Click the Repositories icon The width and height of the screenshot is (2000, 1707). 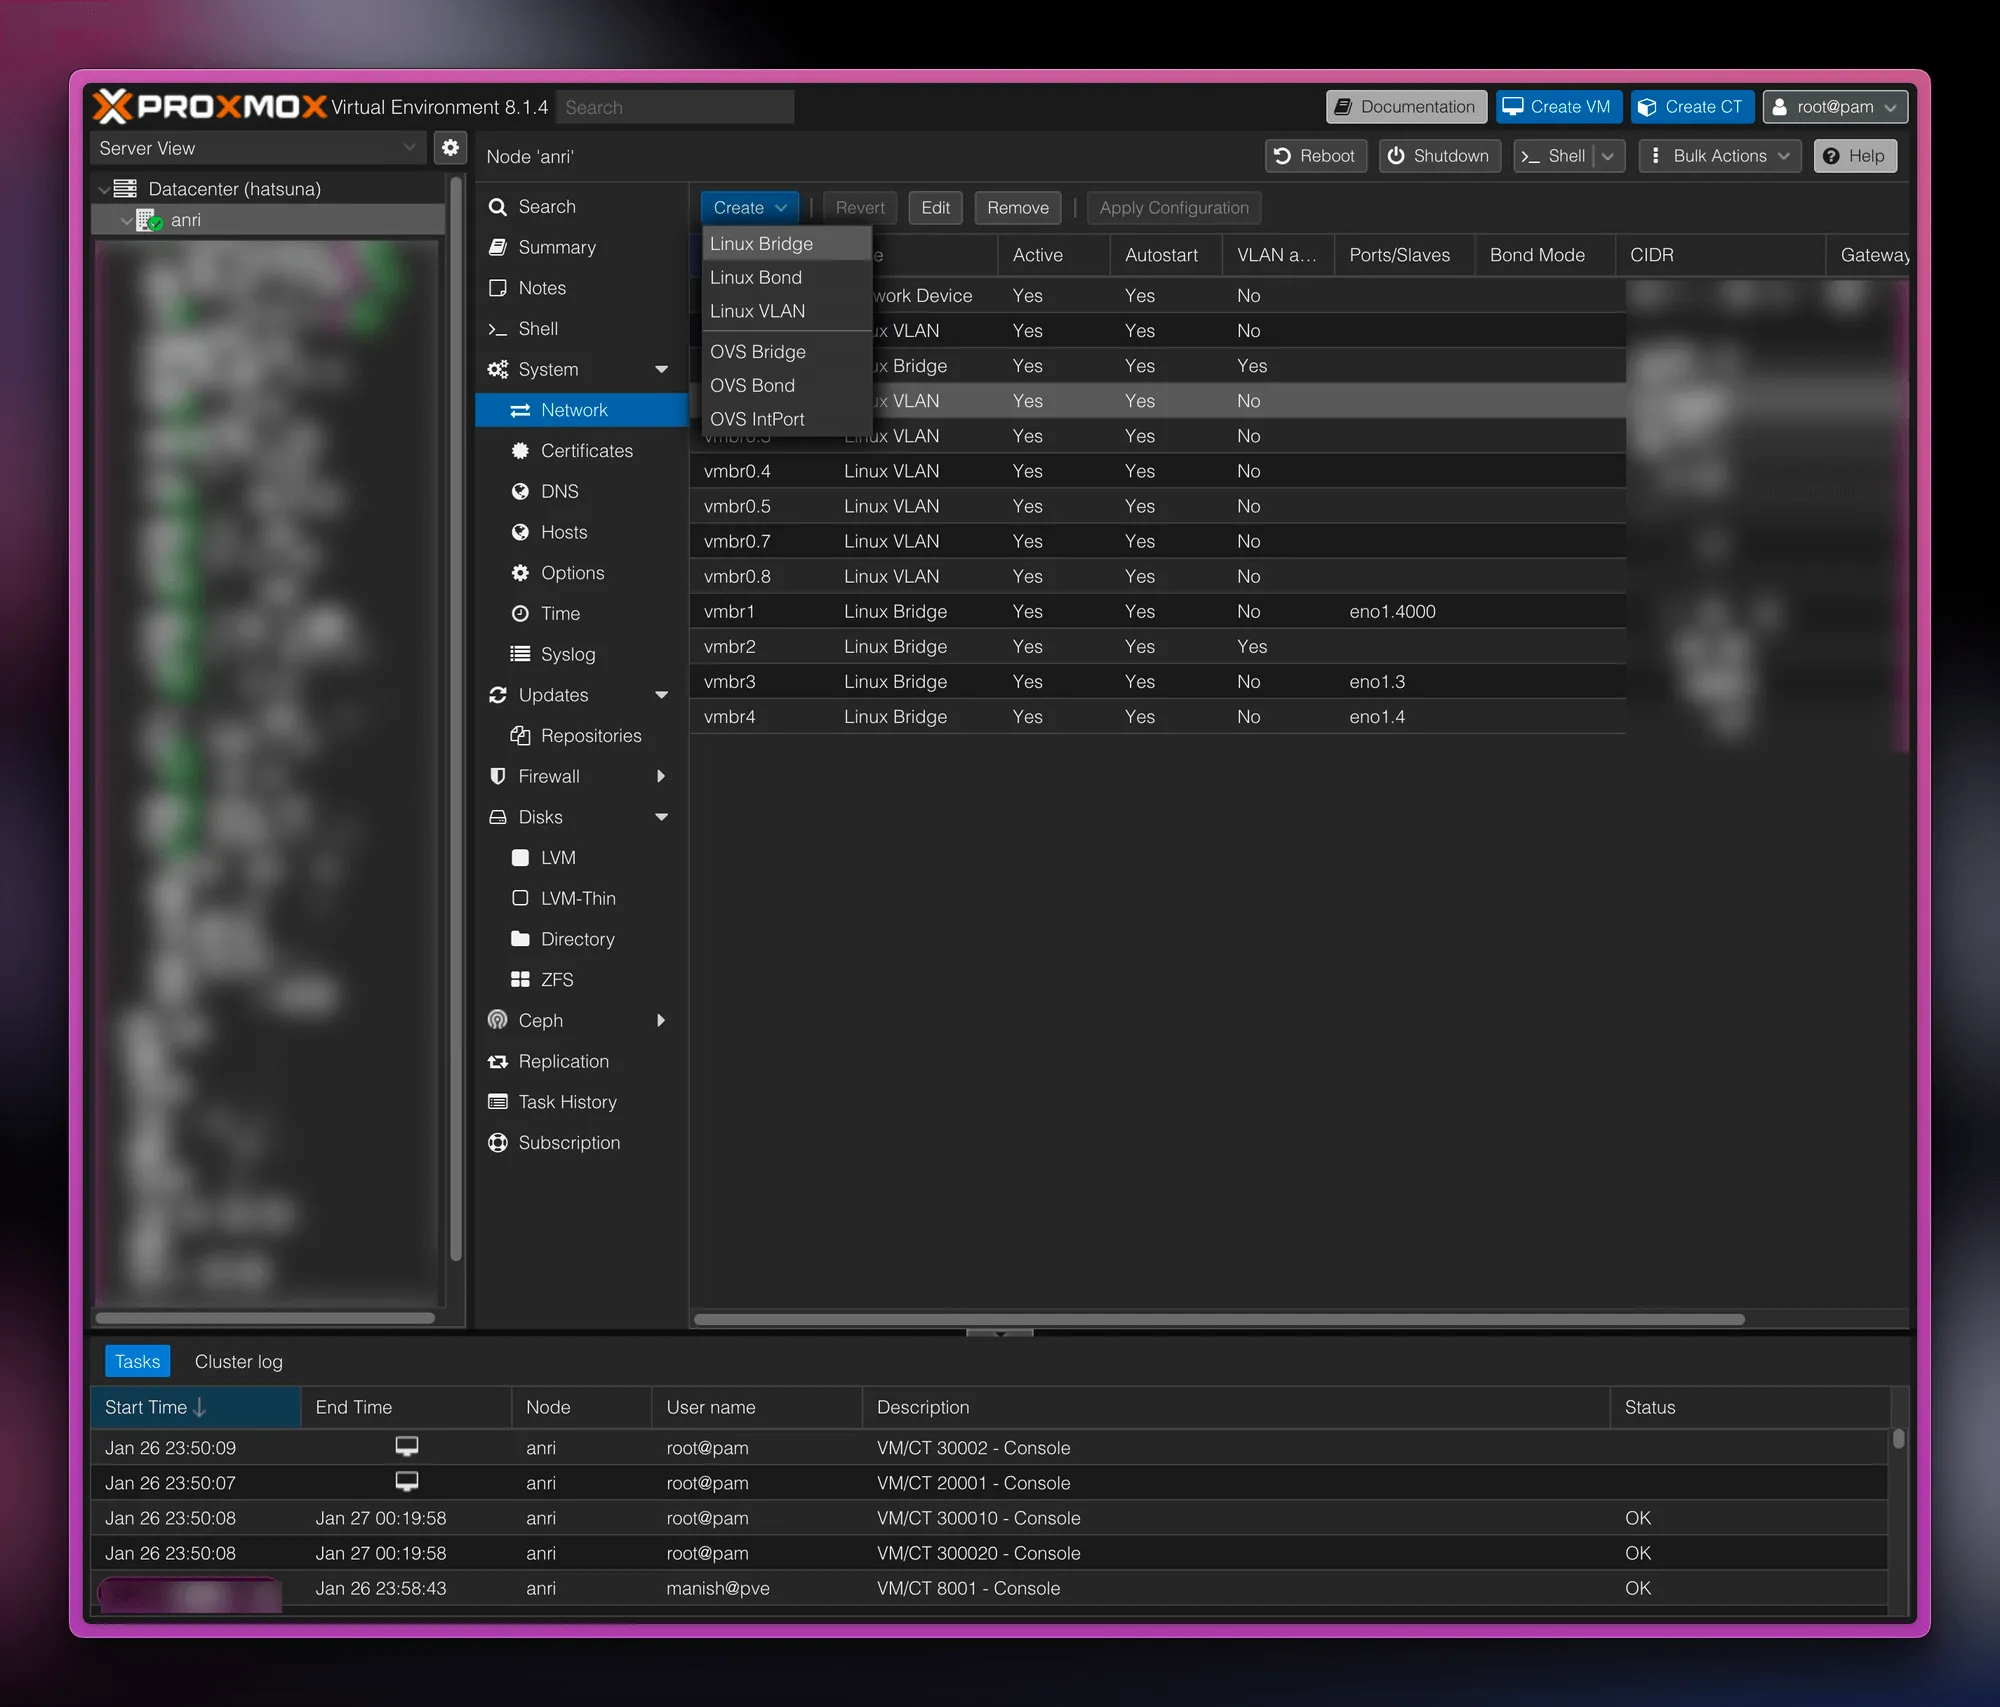[520, 736]
